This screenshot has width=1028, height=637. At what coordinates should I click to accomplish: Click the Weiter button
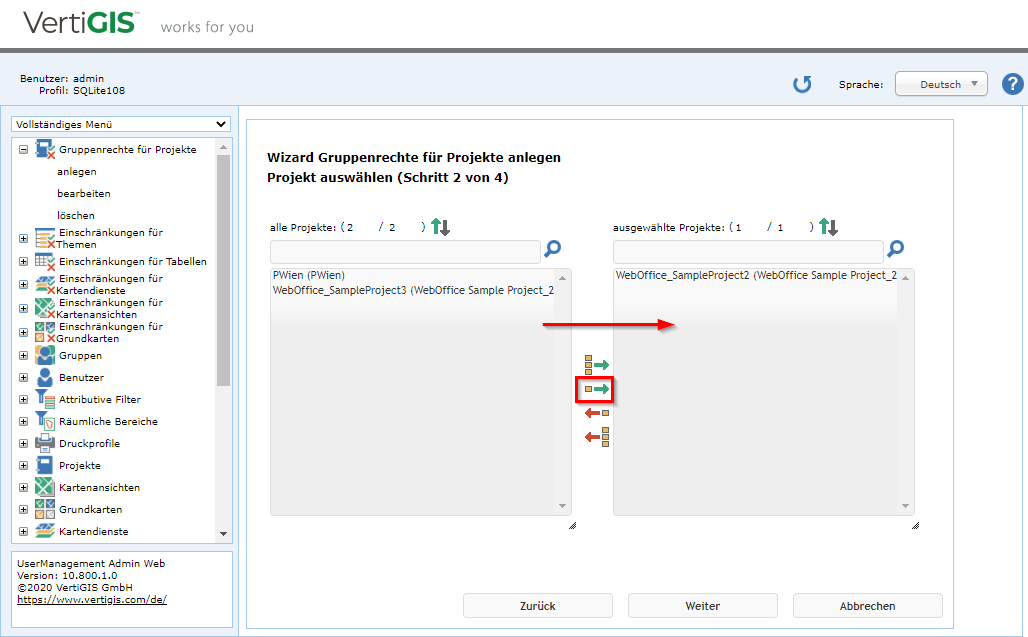pos(702,606)
